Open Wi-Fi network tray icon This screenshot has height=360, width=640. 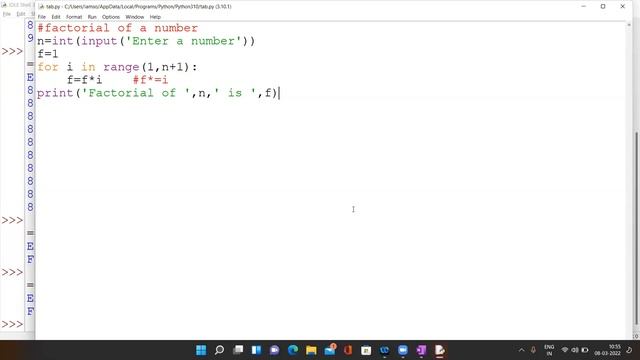565,350
